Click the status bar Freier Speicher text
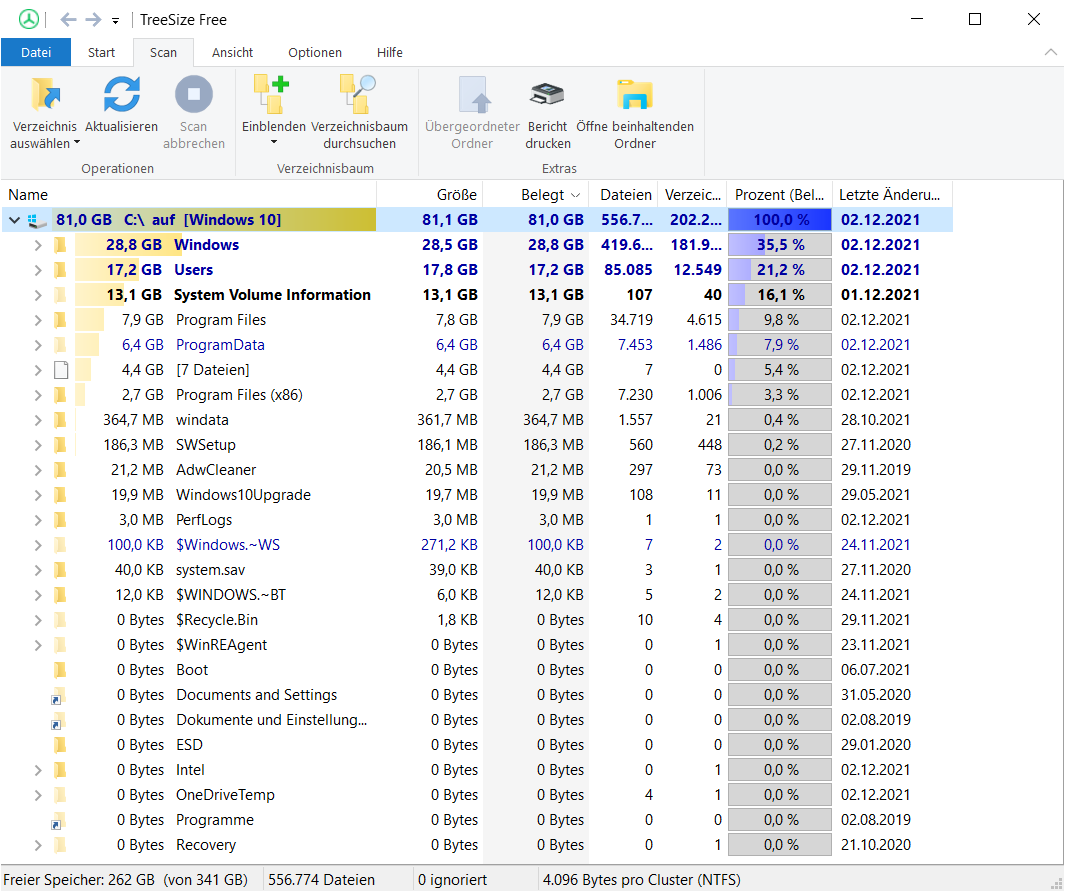Screen dimensions: 1065x892 126,880
